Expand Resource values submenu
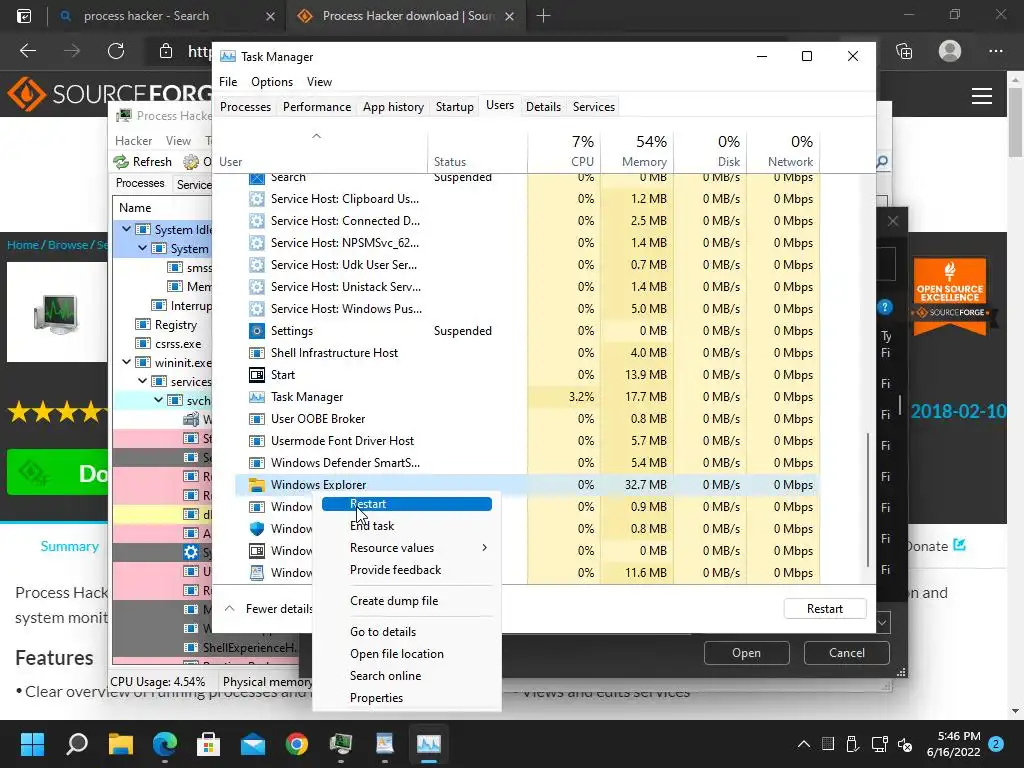1024x768 pixels. (x=485, y=547)
